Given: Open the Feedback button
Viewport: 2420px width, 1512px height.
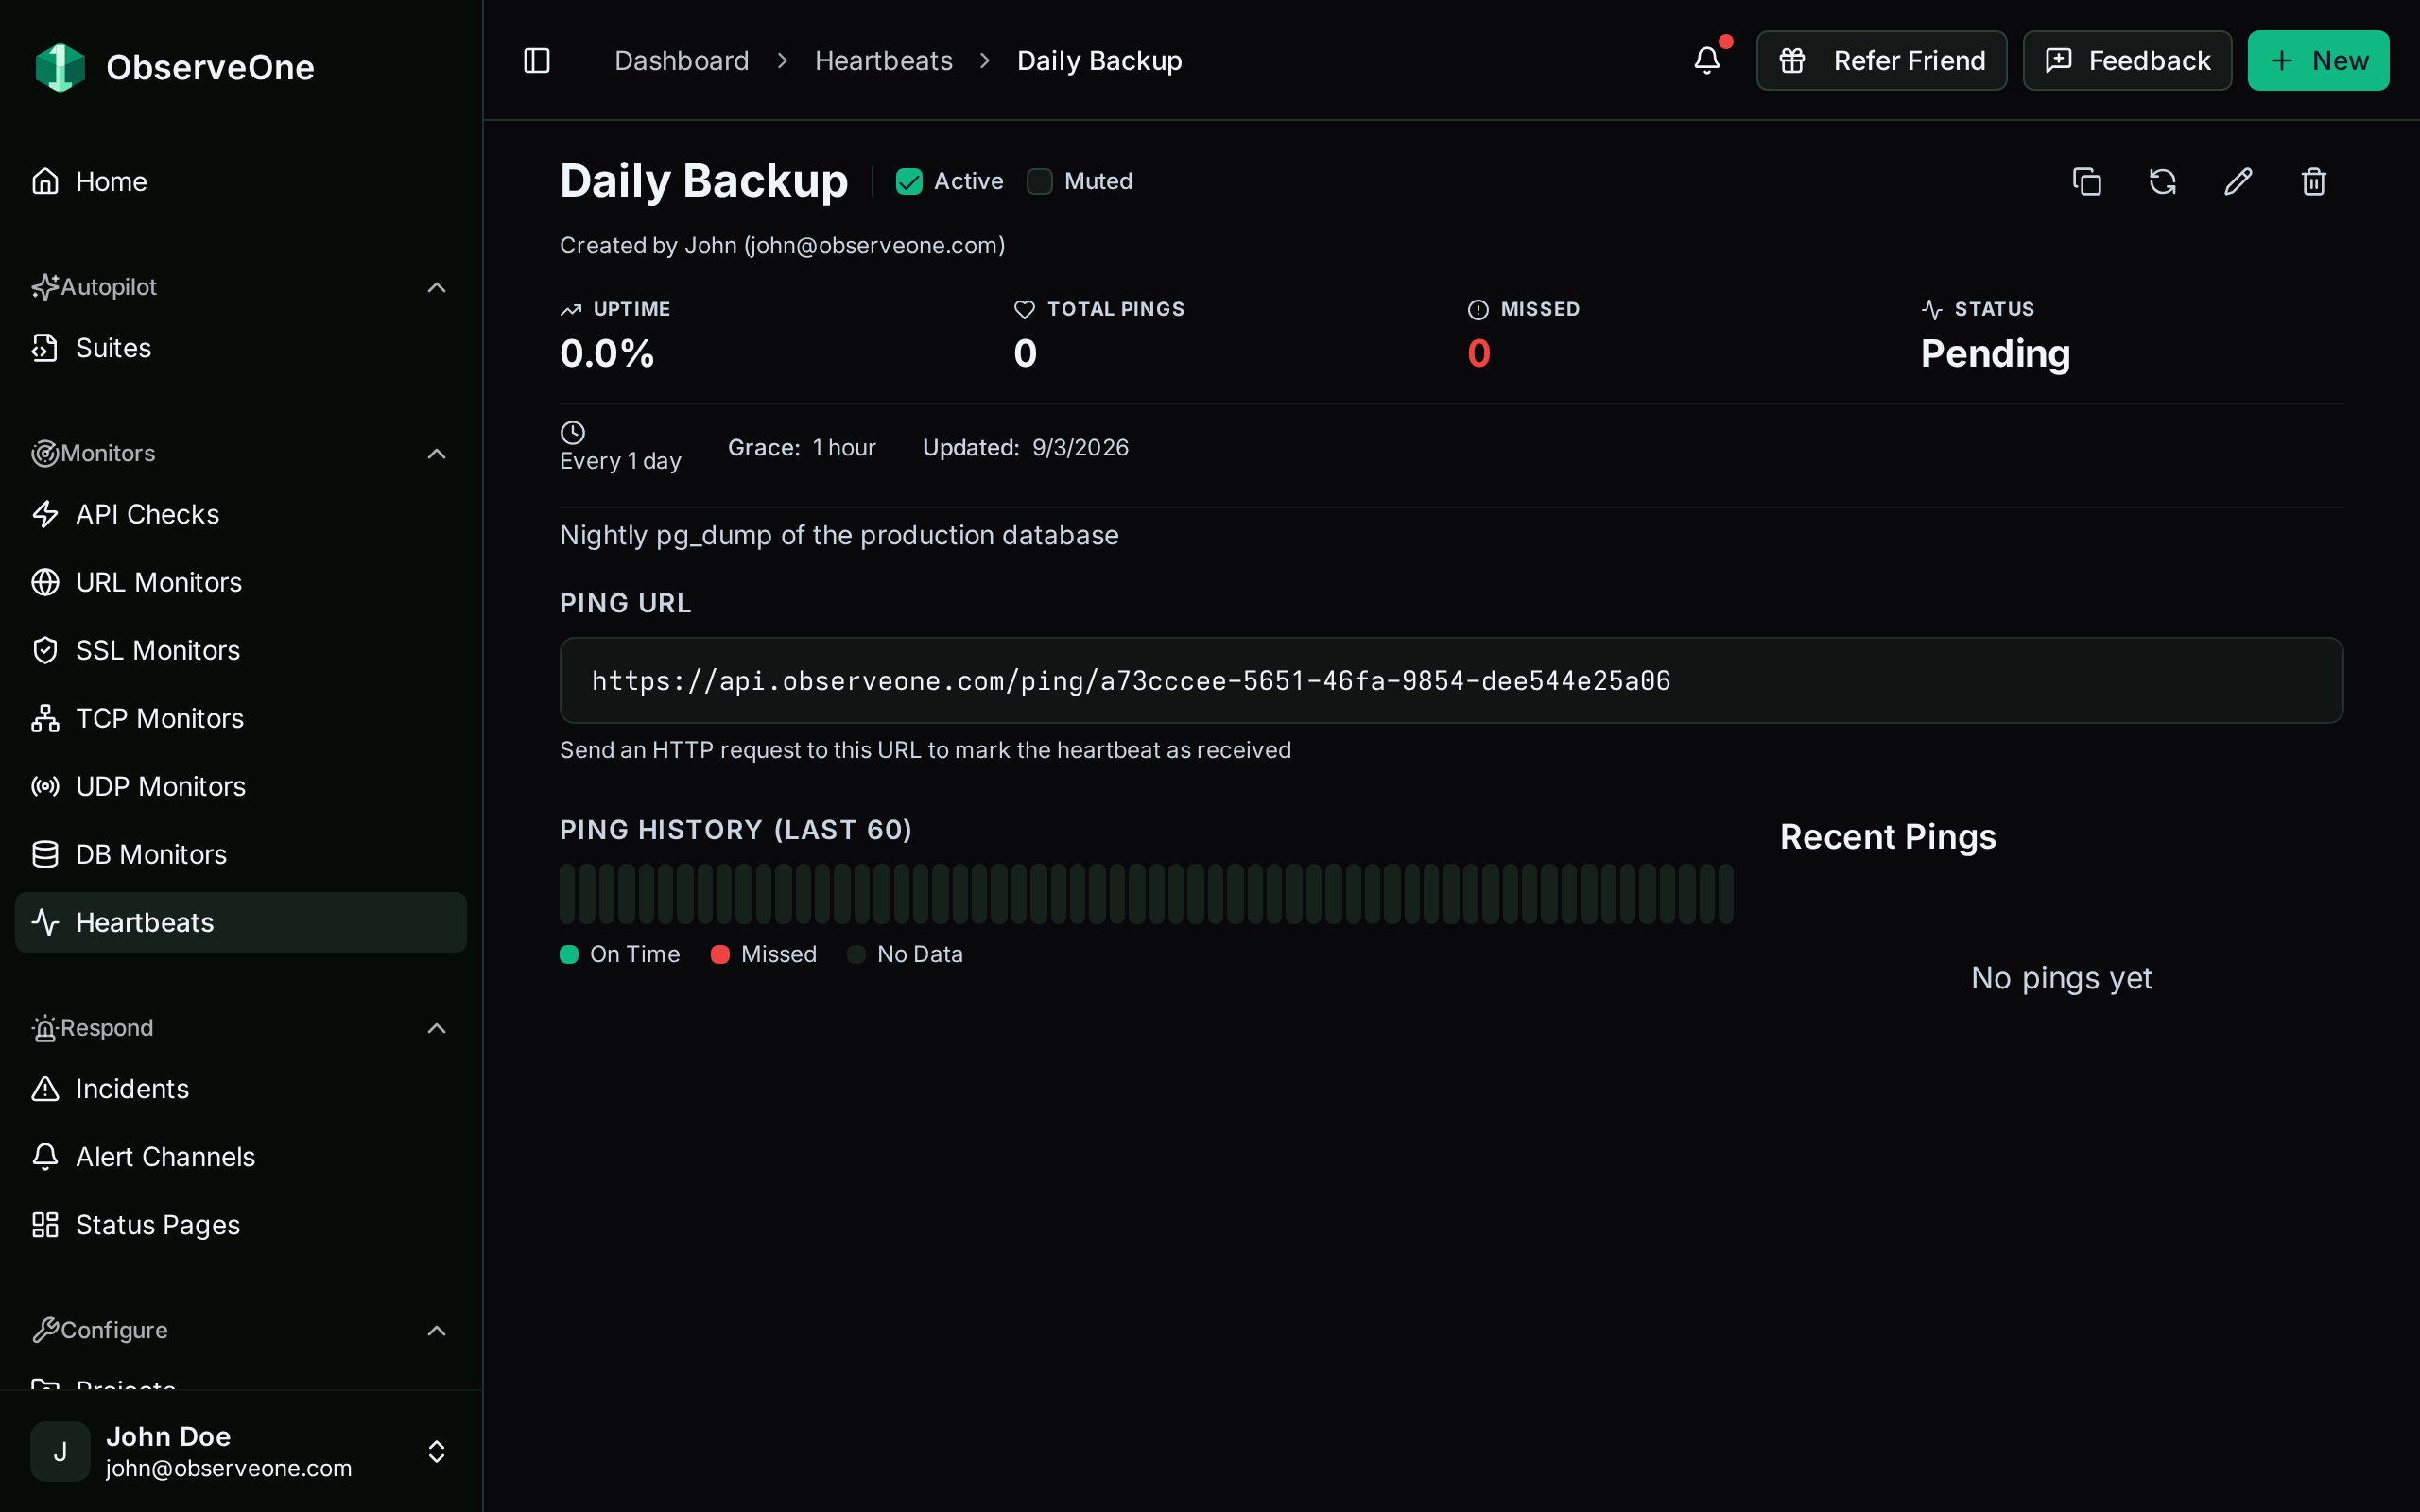Looking at the screenshot, I should click(2127, 61).
